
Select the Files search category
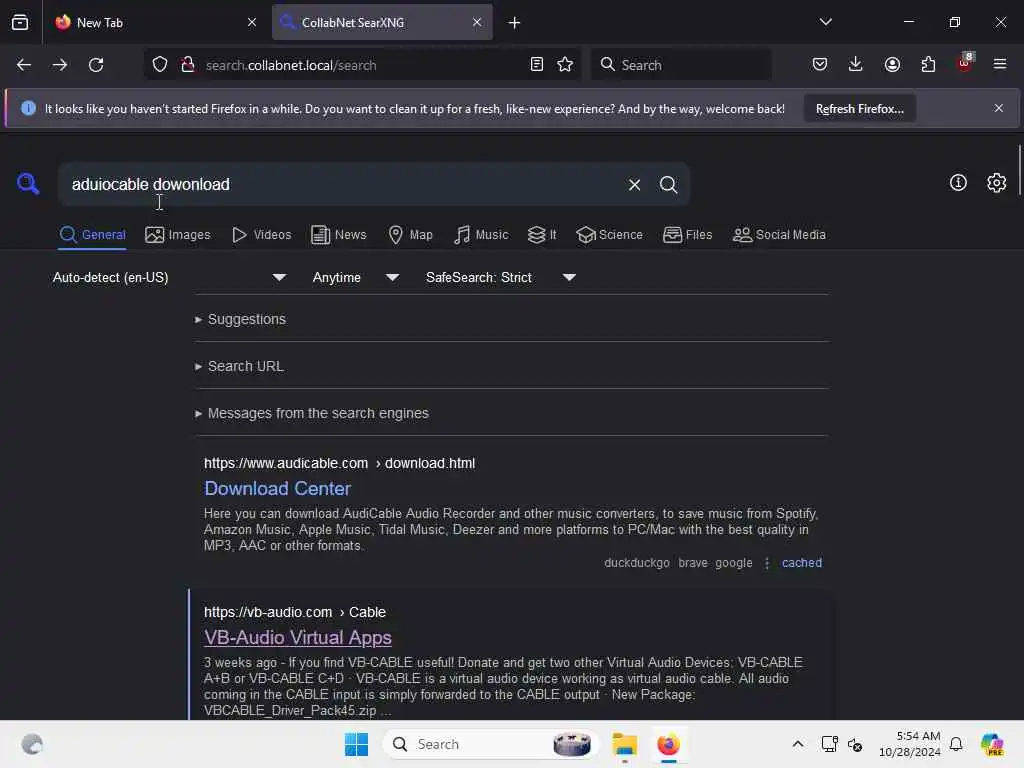688,235
